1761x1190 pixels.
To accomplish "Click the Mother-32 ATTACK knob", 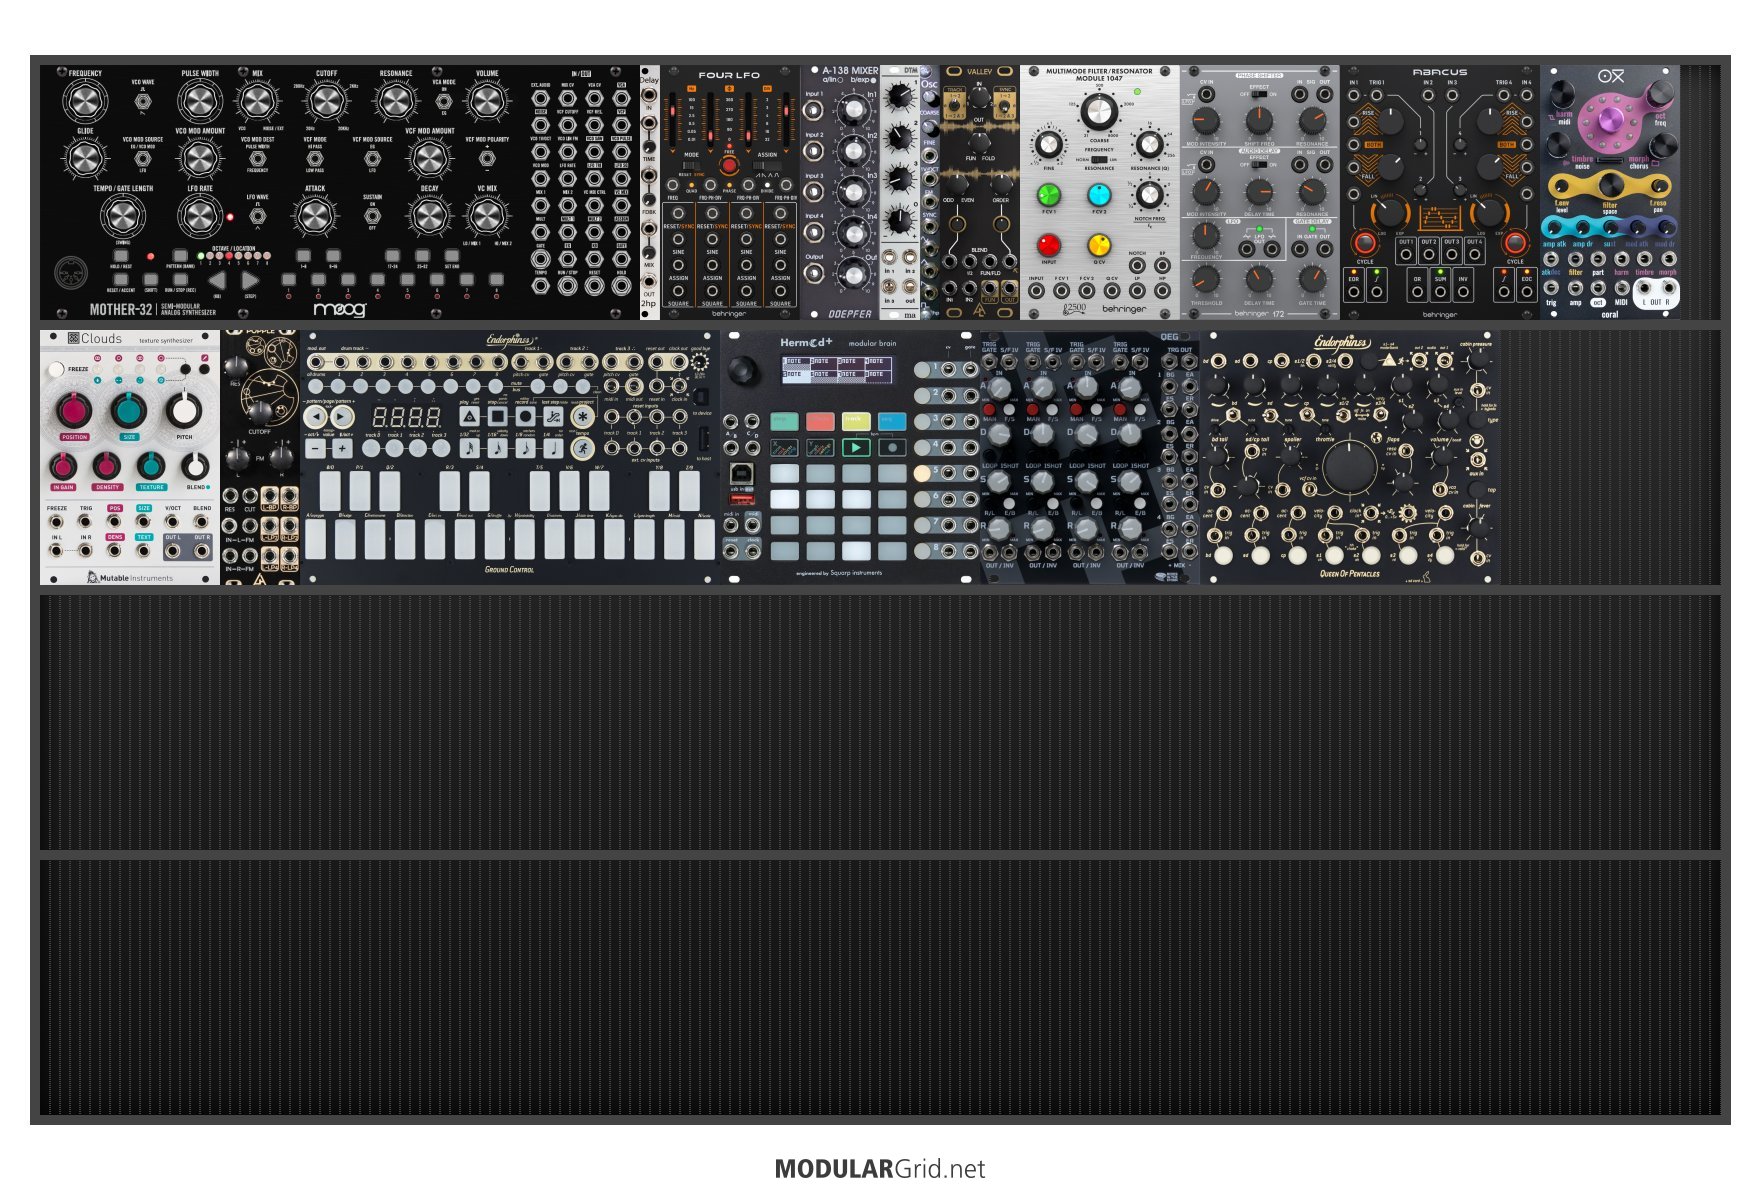I will pyautogui.click(x=315, y=215).
